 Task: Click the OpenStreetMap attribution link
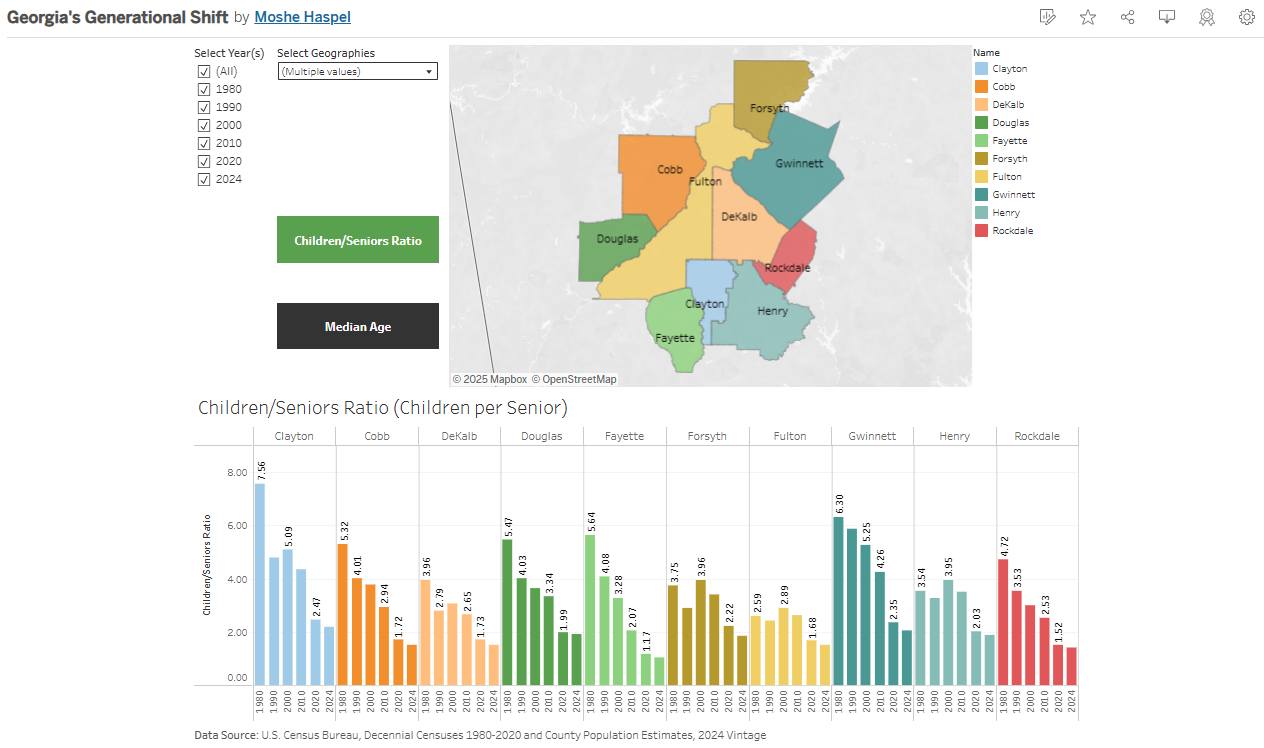(x=574, y=379)
